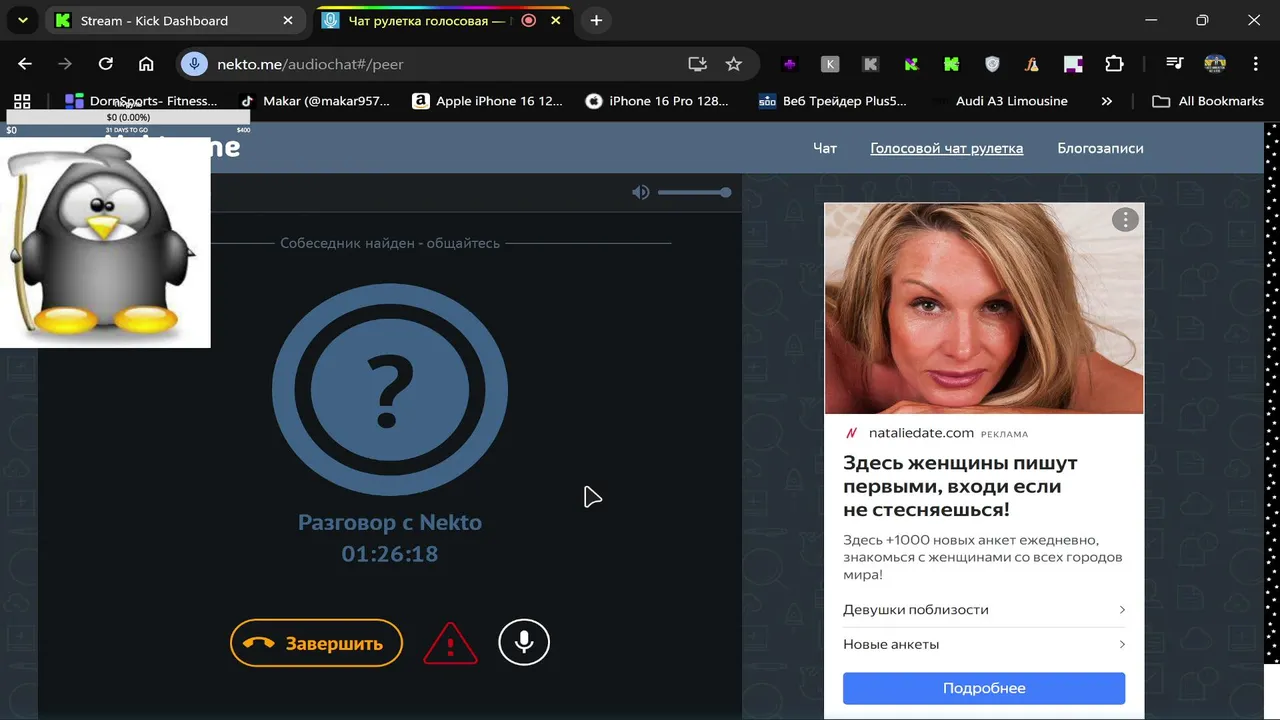Viewport: 1280px width, 720px height.
Task: Go to the browser home page
Action: click(146, 64)
